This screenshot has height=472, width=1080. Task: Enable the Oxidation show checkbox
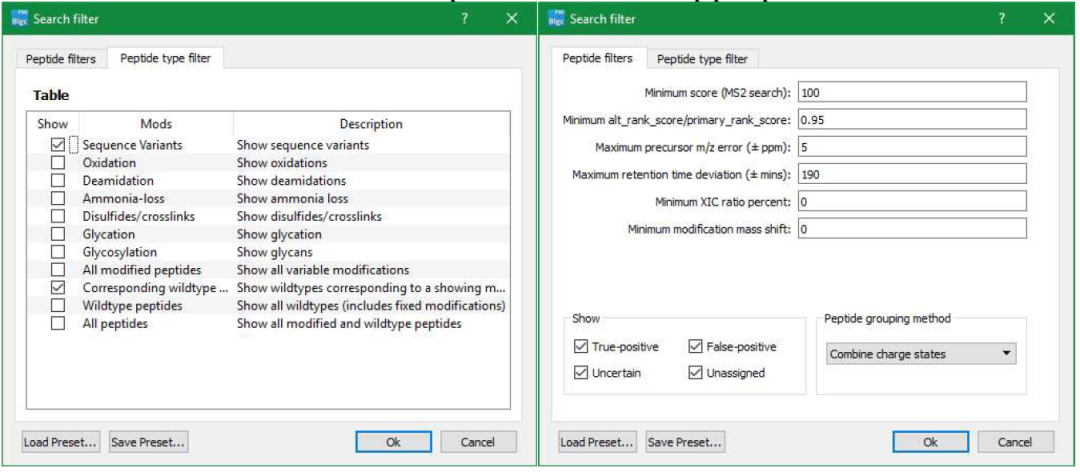point(58,163)
